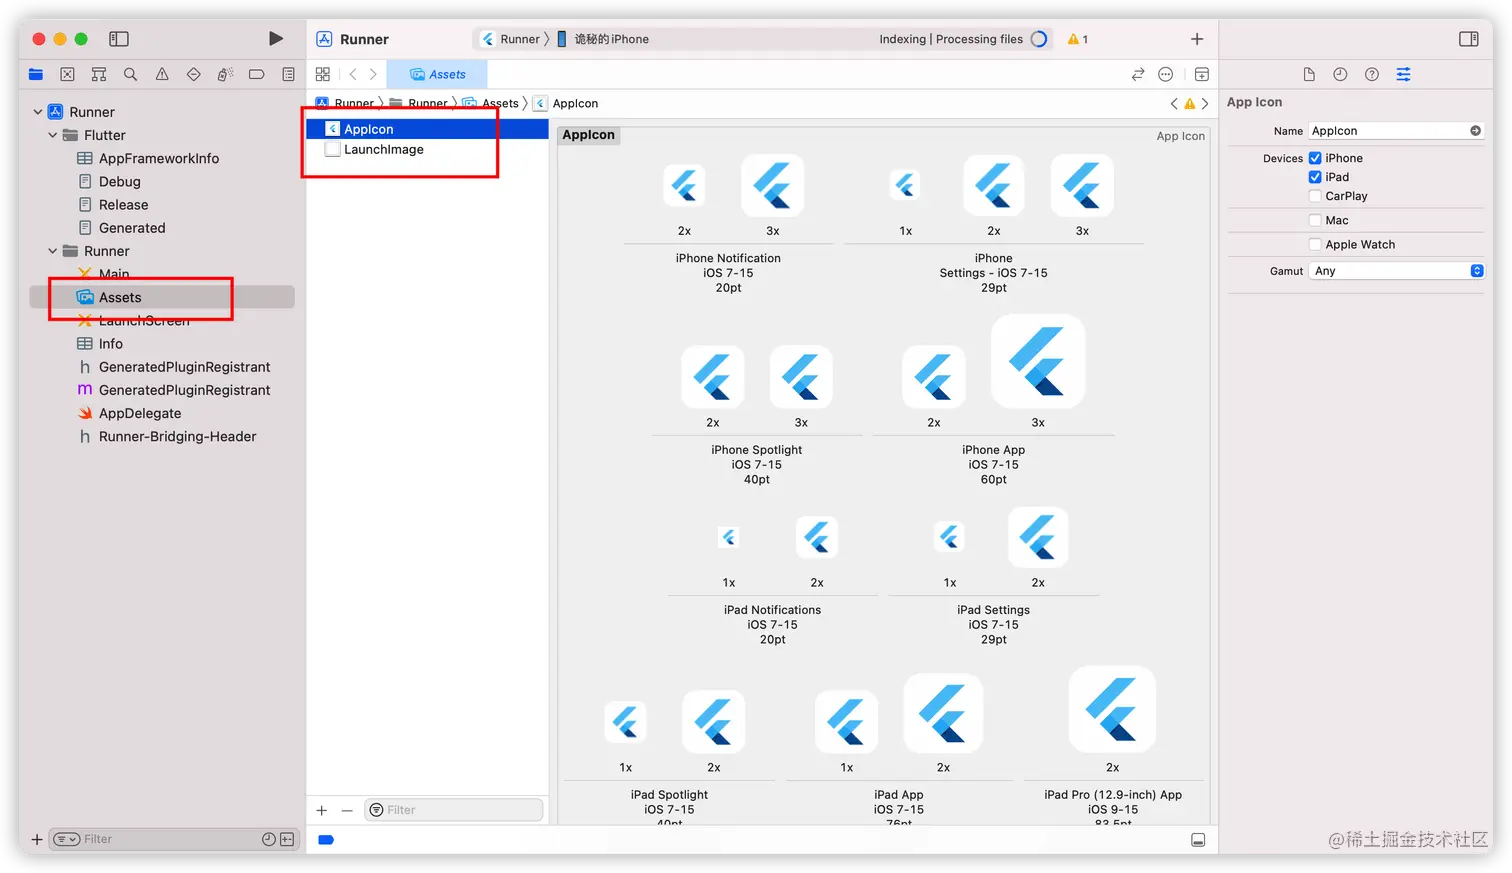Open the Debug navigator icon
The height and width of the screenshot is (873, 1512).
pos(225,74)
